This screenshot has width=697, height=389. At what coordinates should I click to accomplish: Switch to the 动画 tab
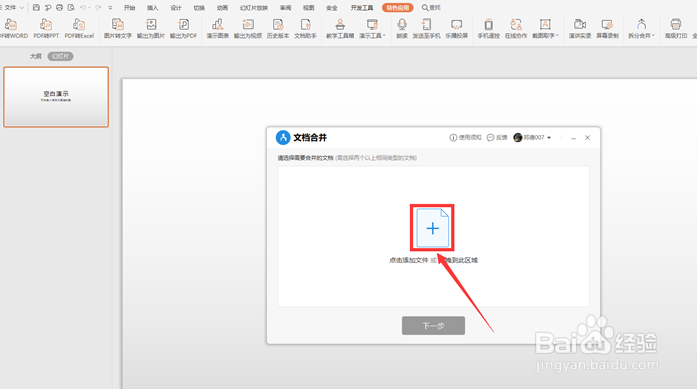coord(222,8)
